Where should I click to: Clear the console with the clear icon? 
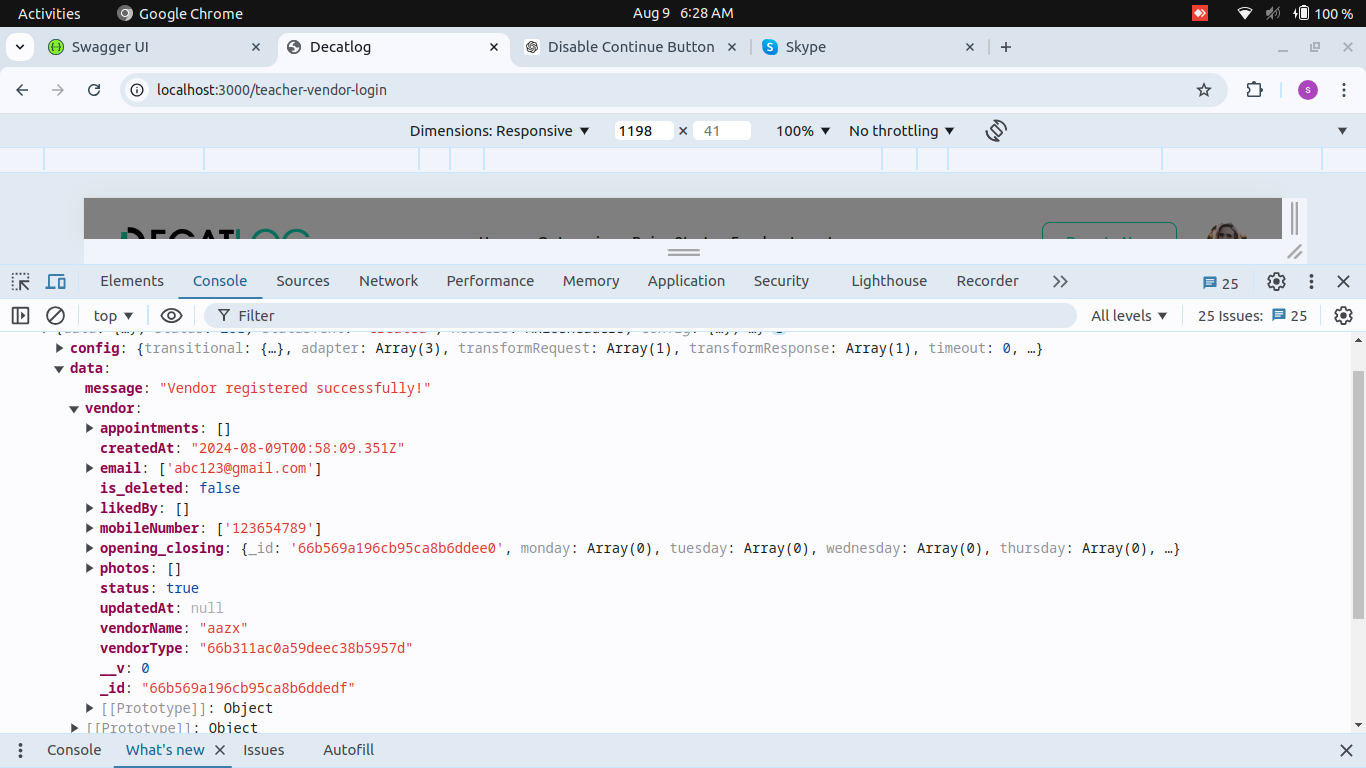coord(56,316)
